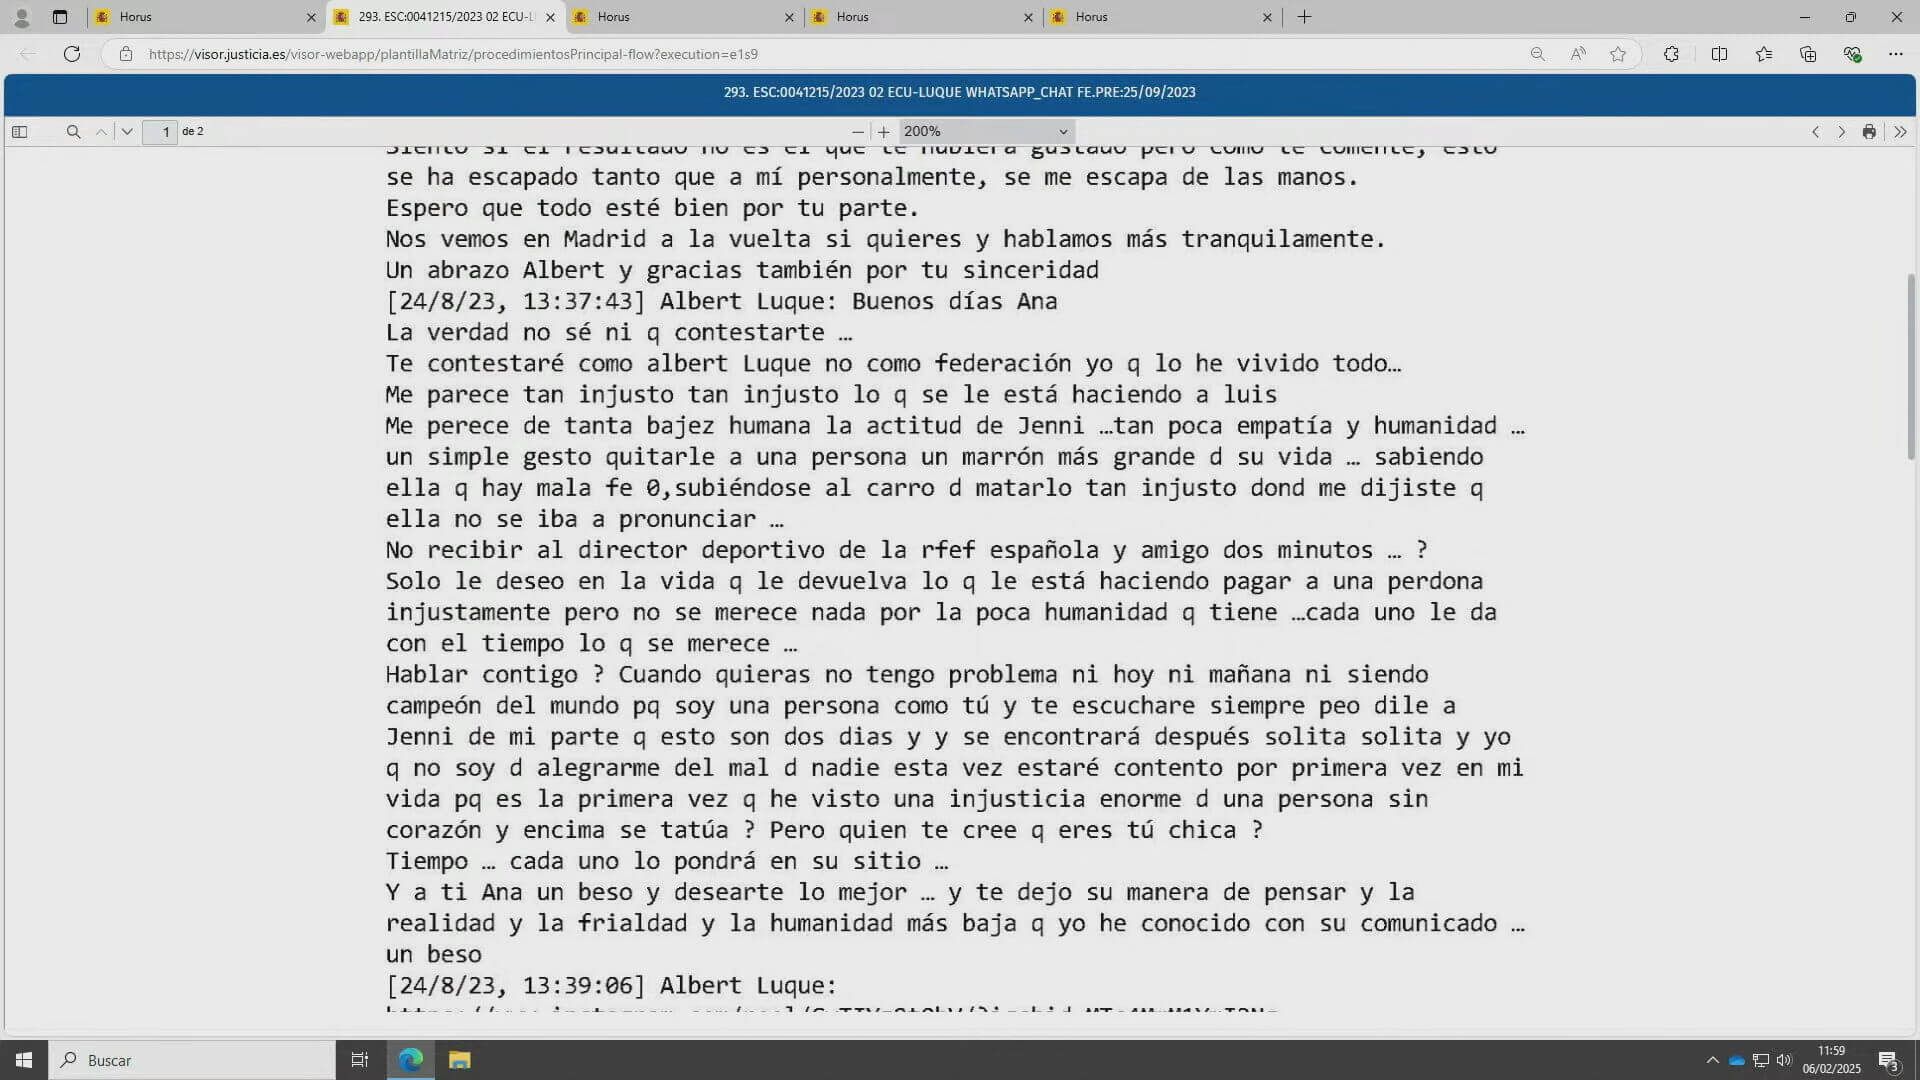Zoom out using the minus icon
Image resolution: width=1920 pixels, height=1080 pixels.
[x=858, y=131]
